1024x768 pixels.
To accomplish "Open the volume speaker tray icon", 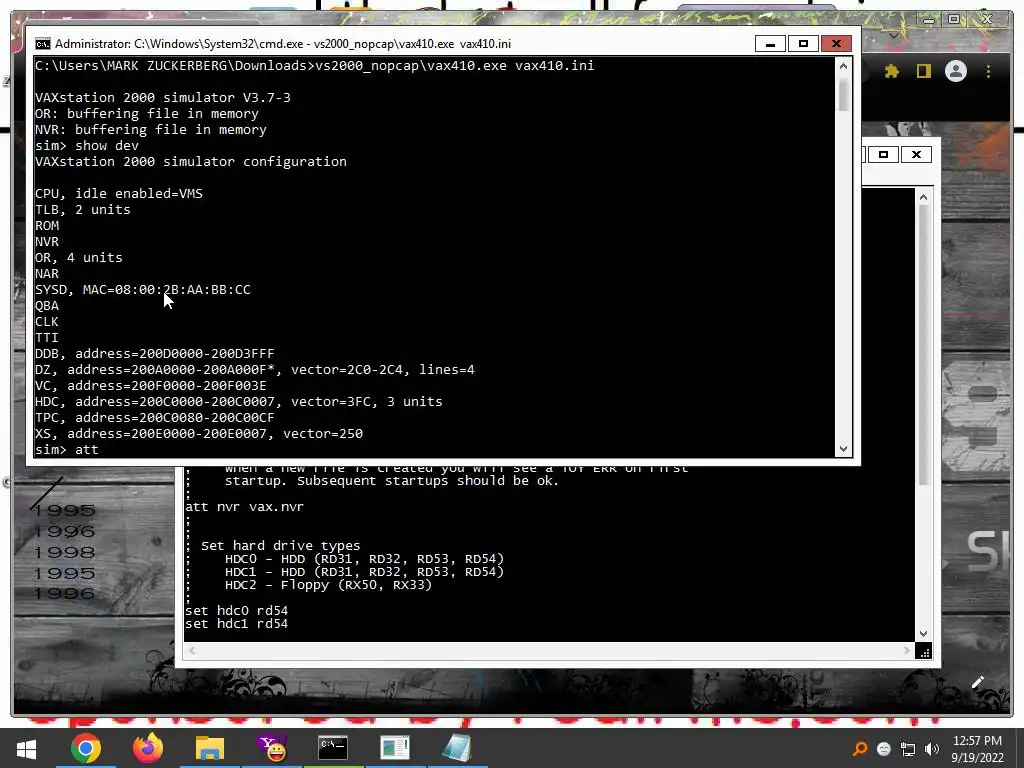I will pos(932,749).
